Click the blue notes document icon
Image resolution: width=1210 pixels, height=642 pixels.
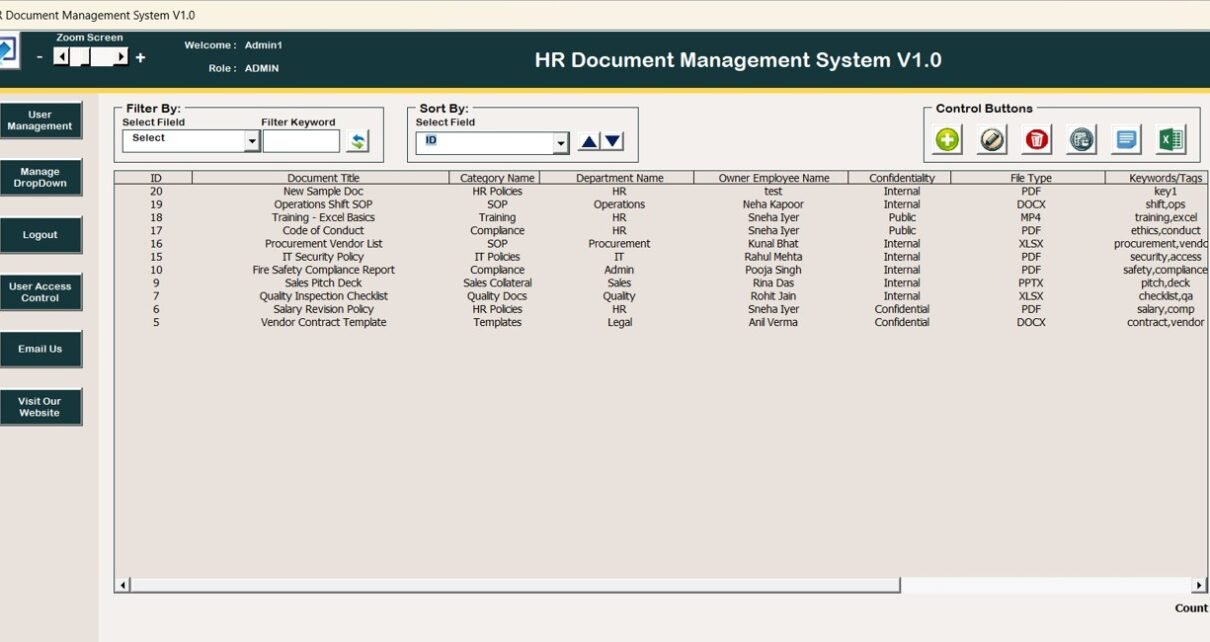[x=1126, y=141]
